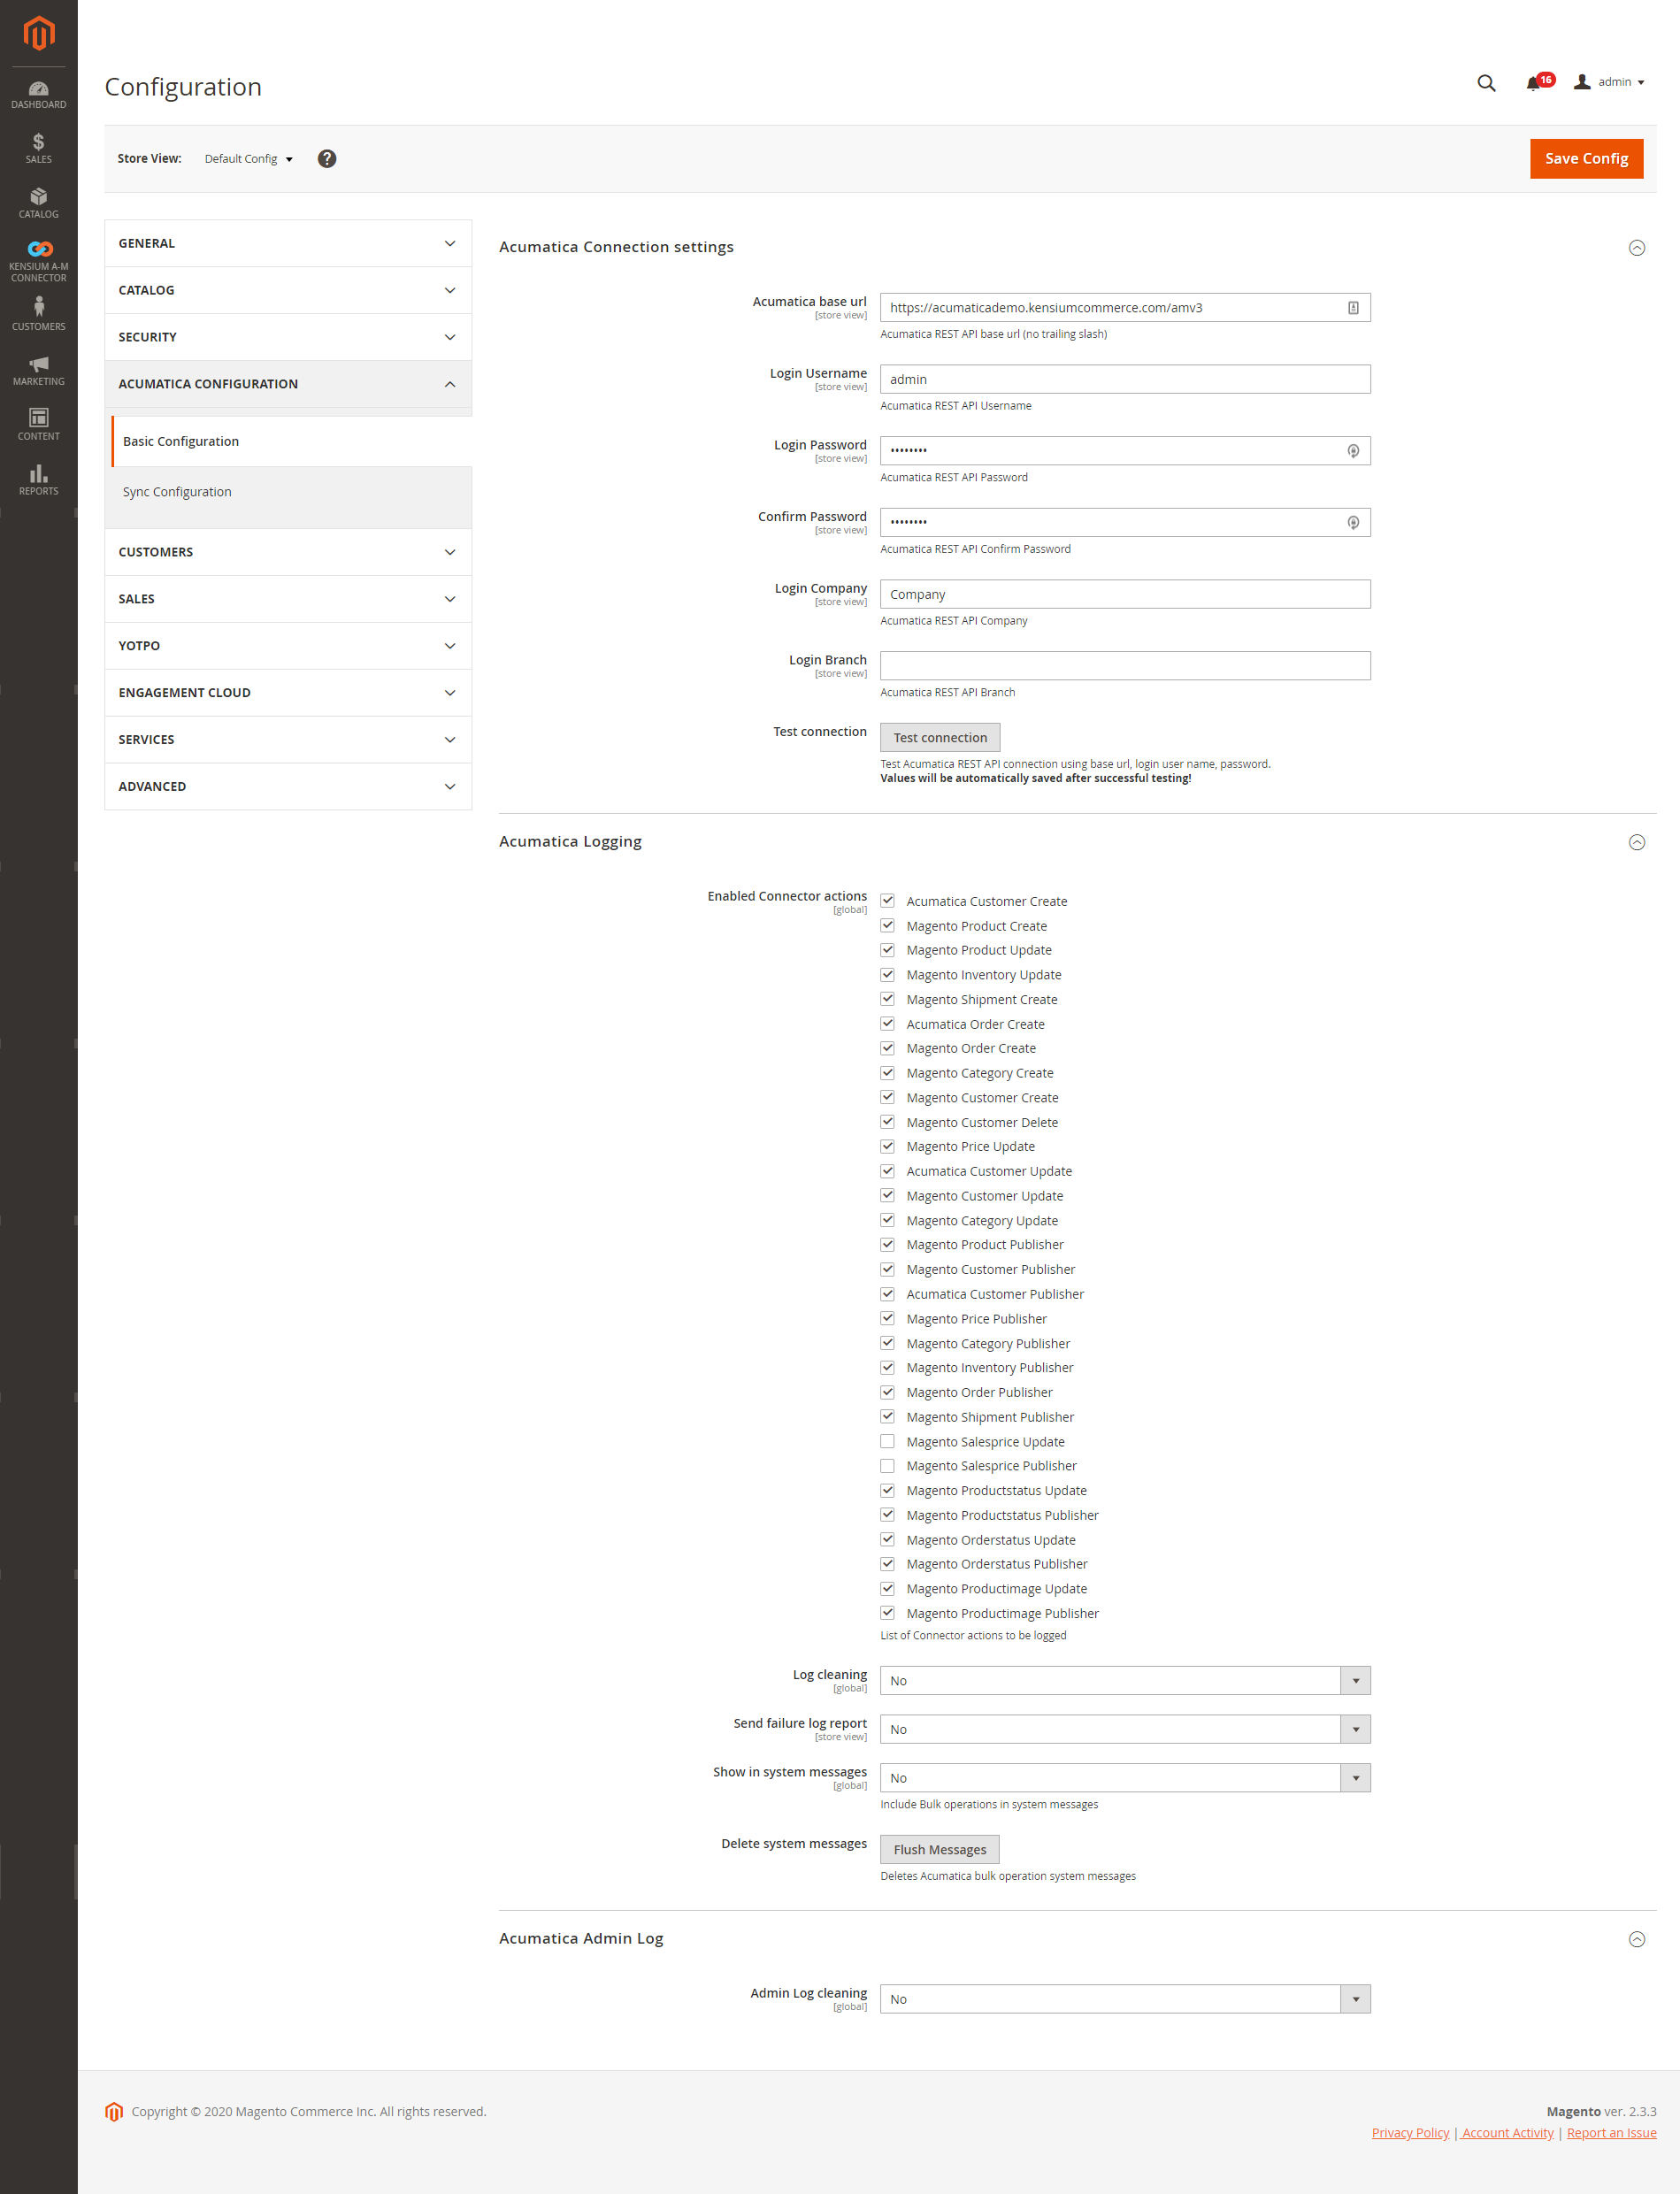Uncheck Magento Inventory Update logging
This screenshot has height=2194, width=1680.
coord(887,976)
